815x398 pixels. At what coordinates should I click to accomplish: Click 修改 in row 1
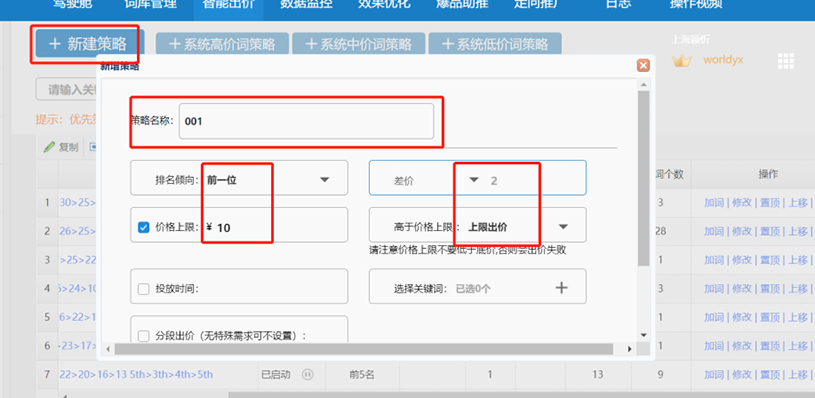click(x=741, y=203)
